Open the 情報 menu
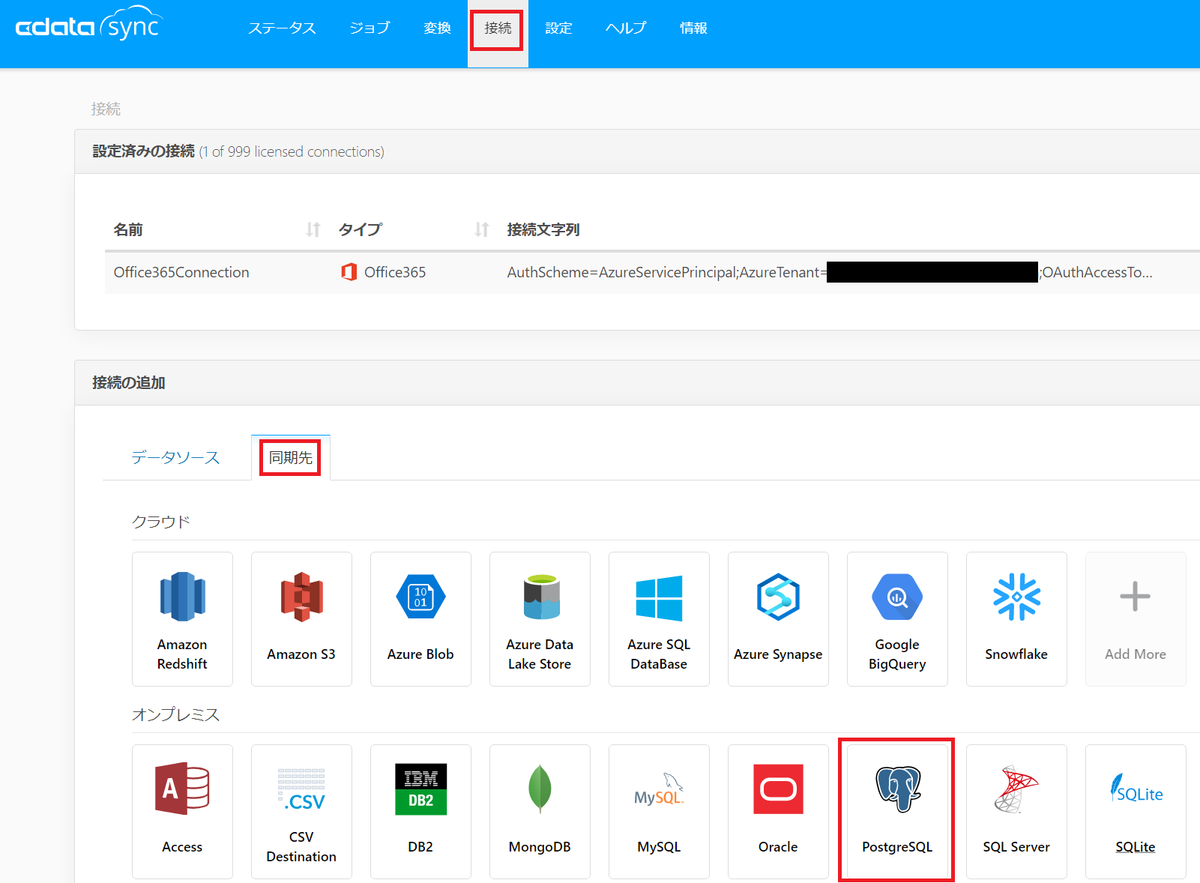1200x883 pixels. pos(694,29)
